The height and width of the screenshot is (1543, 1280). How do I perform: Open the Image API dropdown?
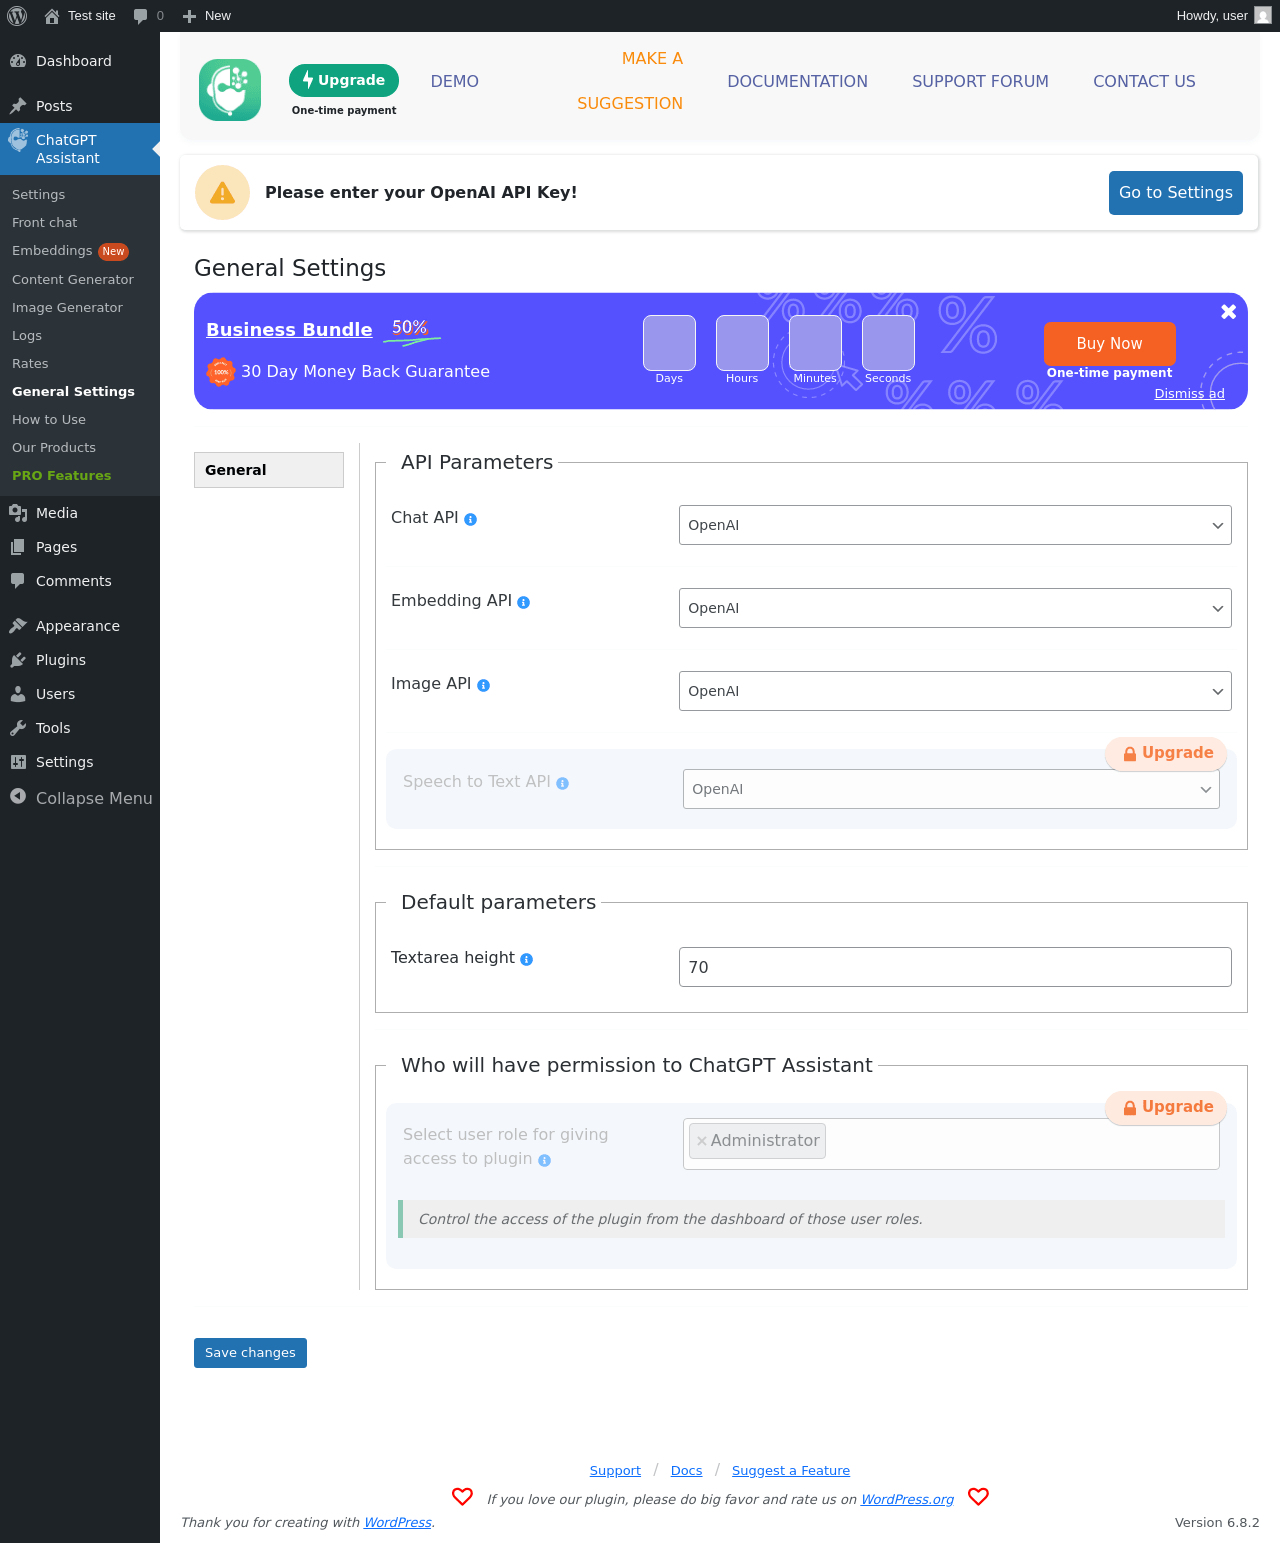point(955,691)
